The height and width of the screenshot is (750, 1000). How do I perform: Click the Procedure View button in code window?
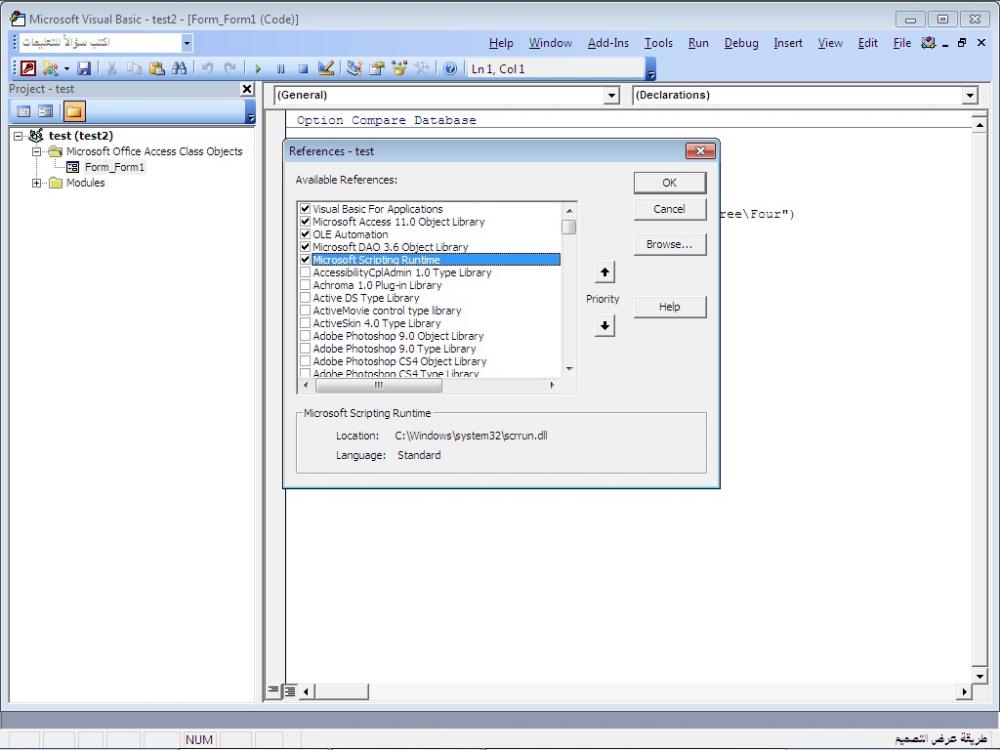274,691
